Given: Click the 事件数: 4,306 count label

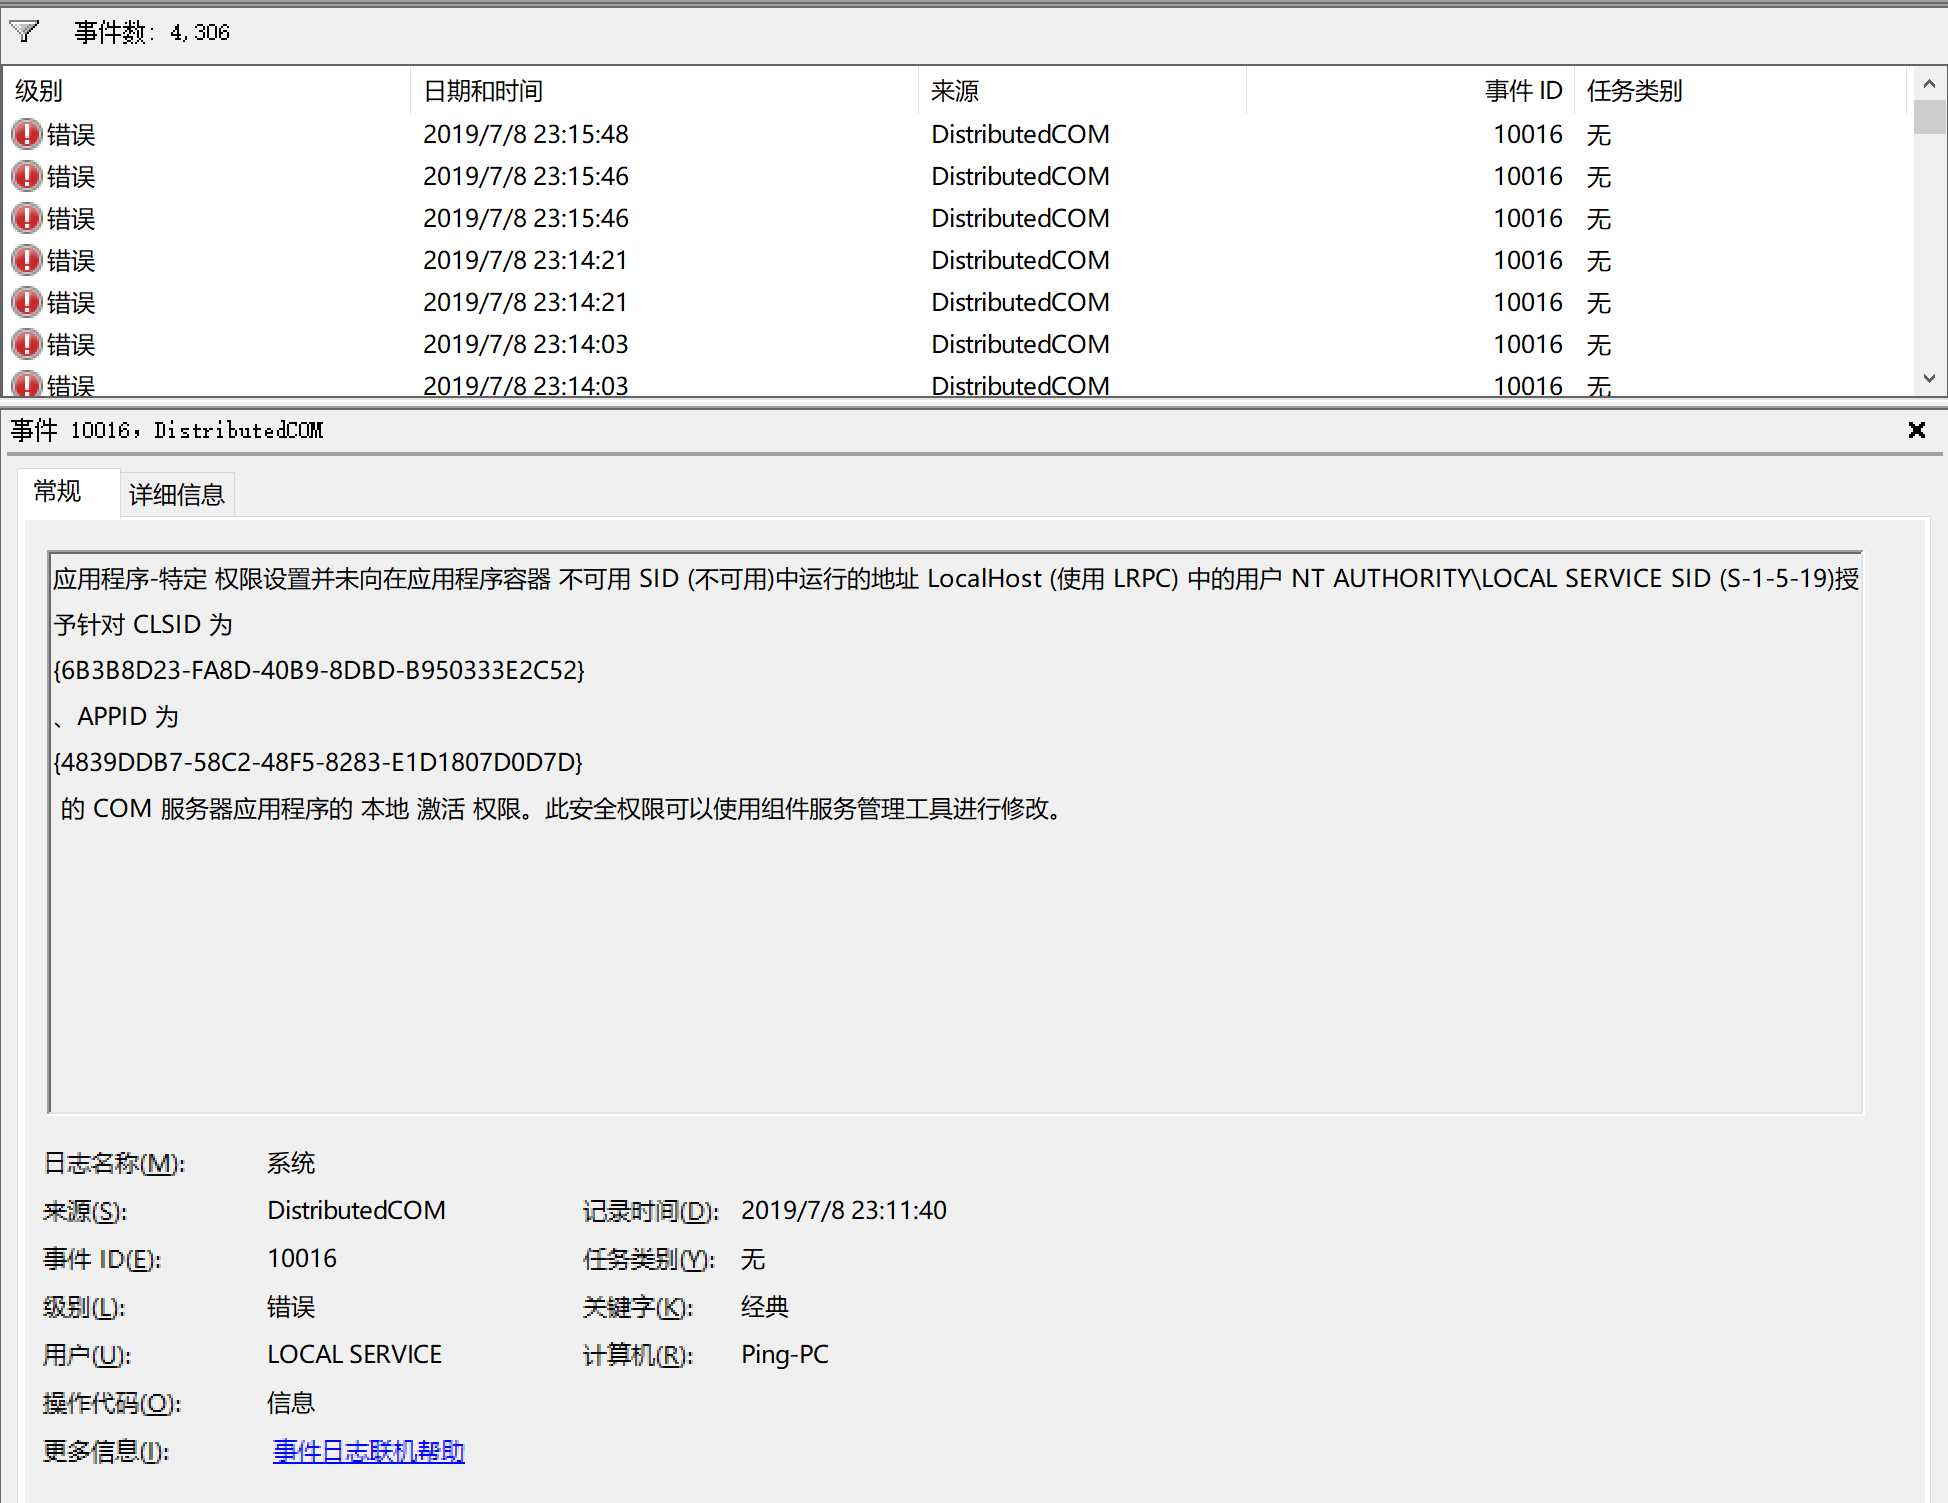Looking at the screenshot, I should 152,32.
